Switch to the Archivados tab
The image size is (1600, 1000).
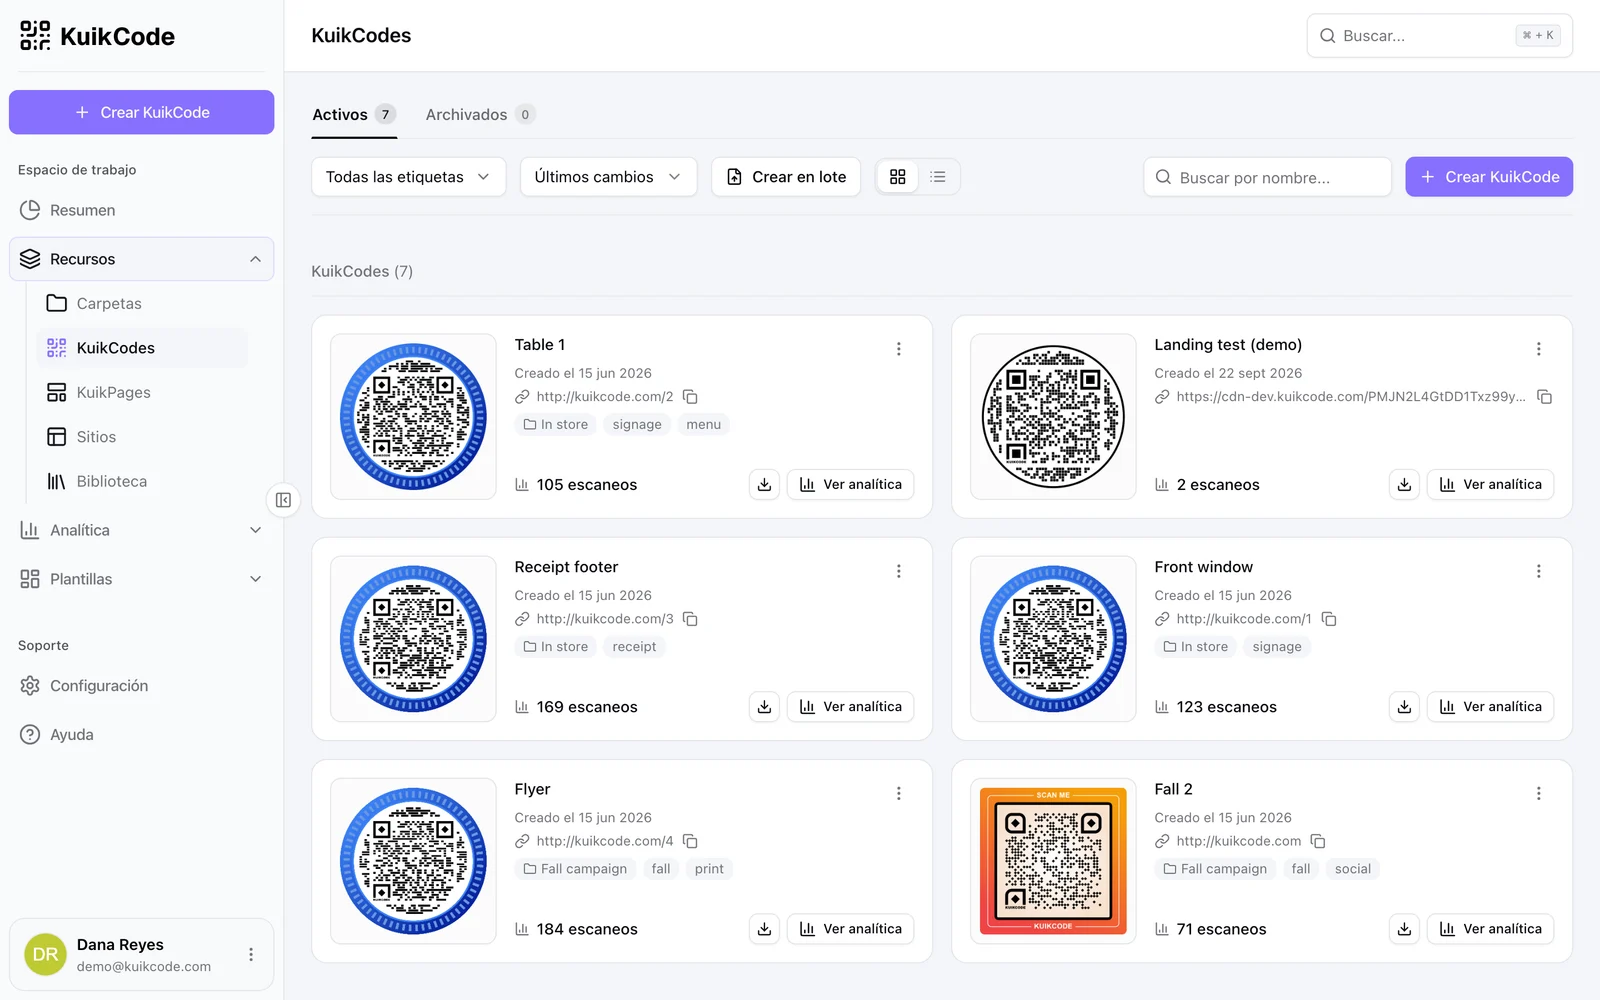click(x=480, y=115)
